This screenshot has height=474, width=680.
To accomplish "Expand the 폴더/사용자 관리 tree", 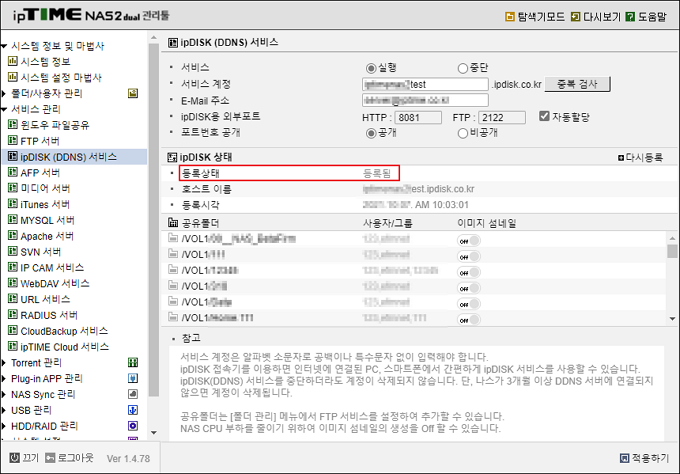I will pos(4,93).
